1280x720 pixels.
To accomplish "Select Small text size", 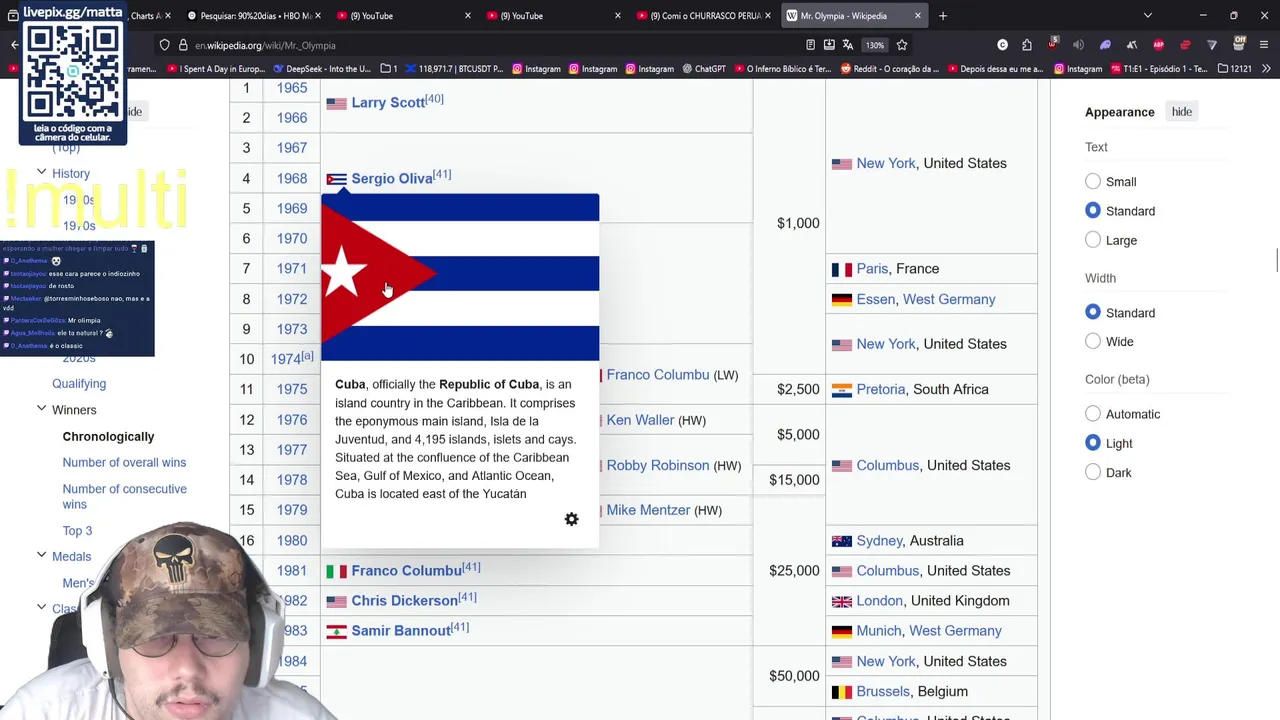I will click(x=1093, y=182).
